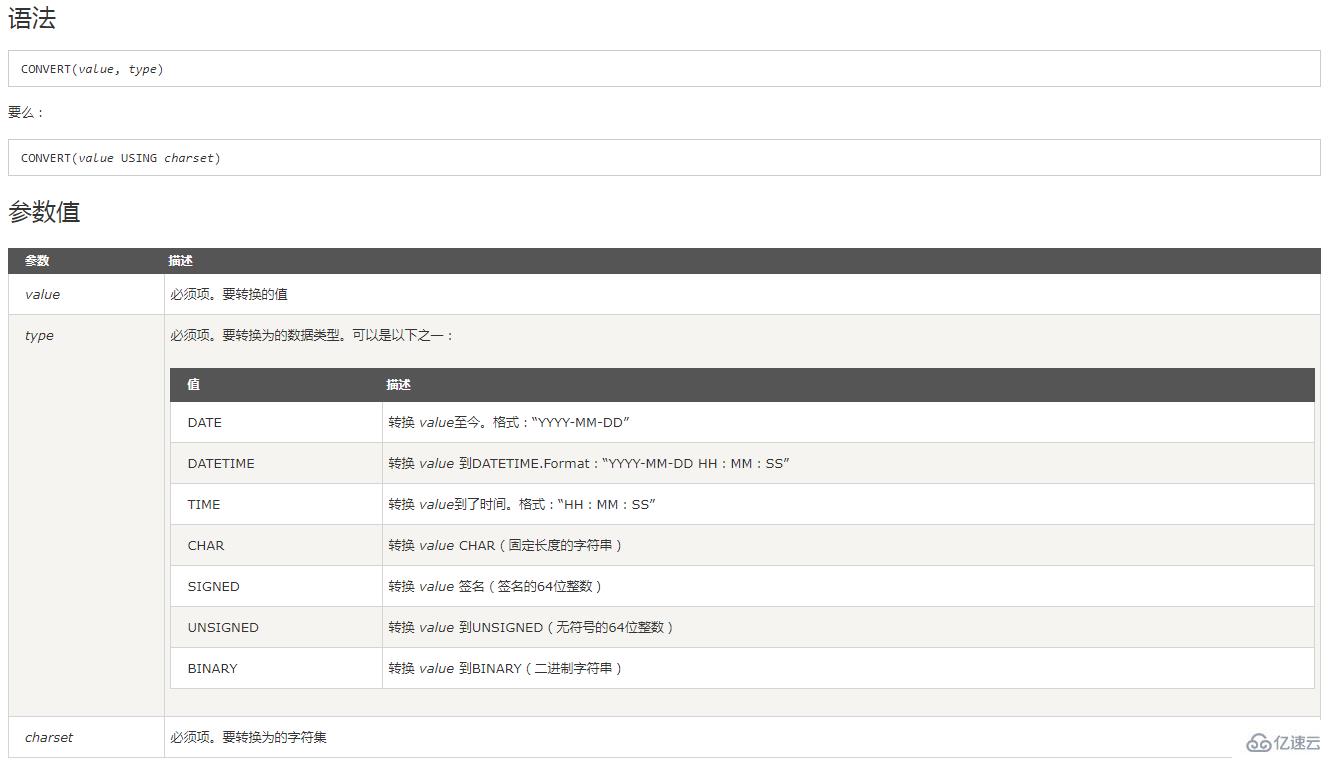Click the BINARY type value cell
The width and height of the screenshot is (1332, 764).
click(276, 668)
